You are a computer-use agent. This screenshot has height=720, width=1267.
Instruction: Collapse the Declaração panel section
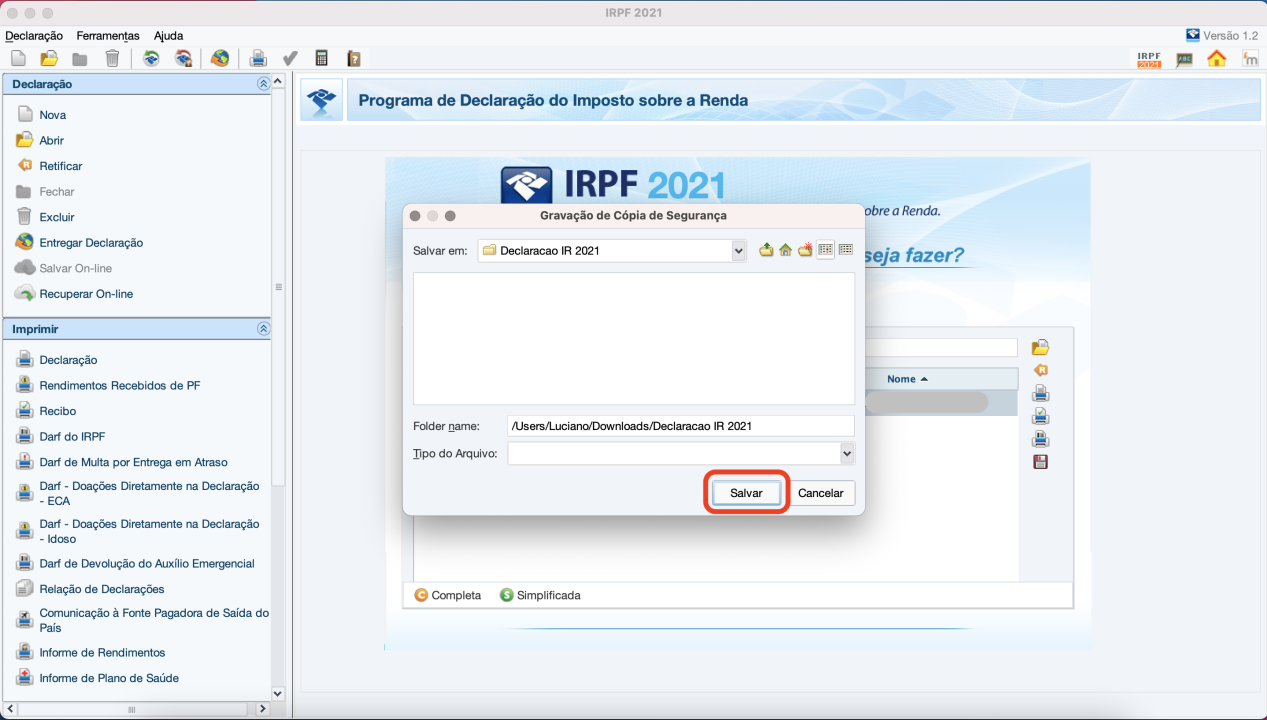pos(263,84)
